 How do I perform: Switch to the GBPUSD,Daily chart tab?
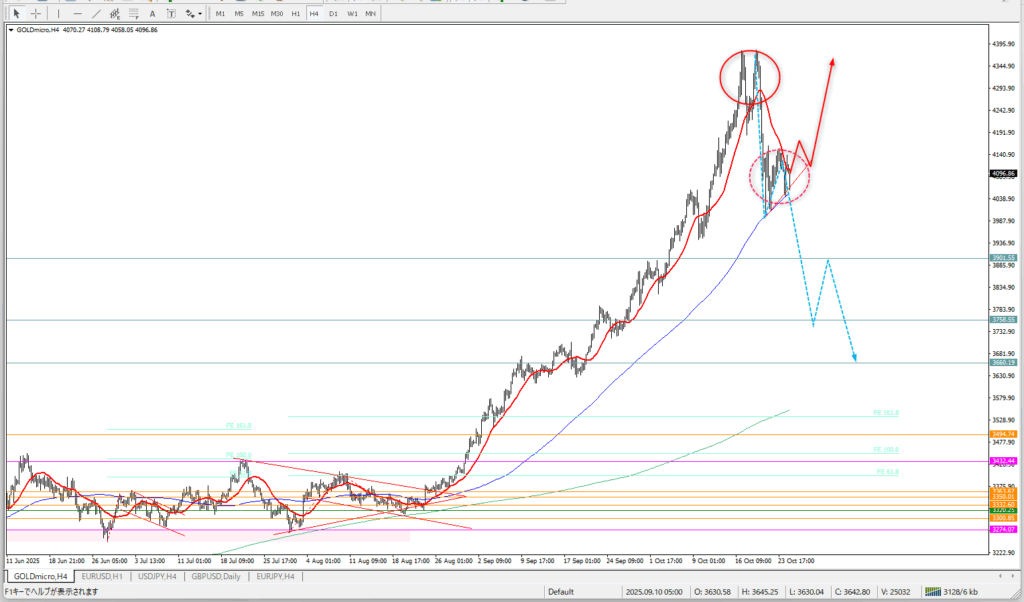tap(216, 577)
